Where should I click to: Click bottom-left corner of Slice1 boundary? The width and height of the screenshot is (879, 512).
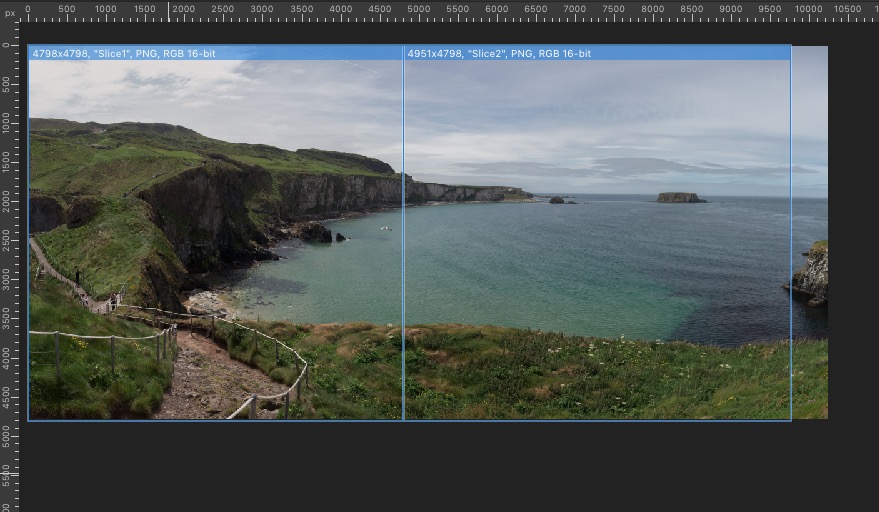(29, 420)
